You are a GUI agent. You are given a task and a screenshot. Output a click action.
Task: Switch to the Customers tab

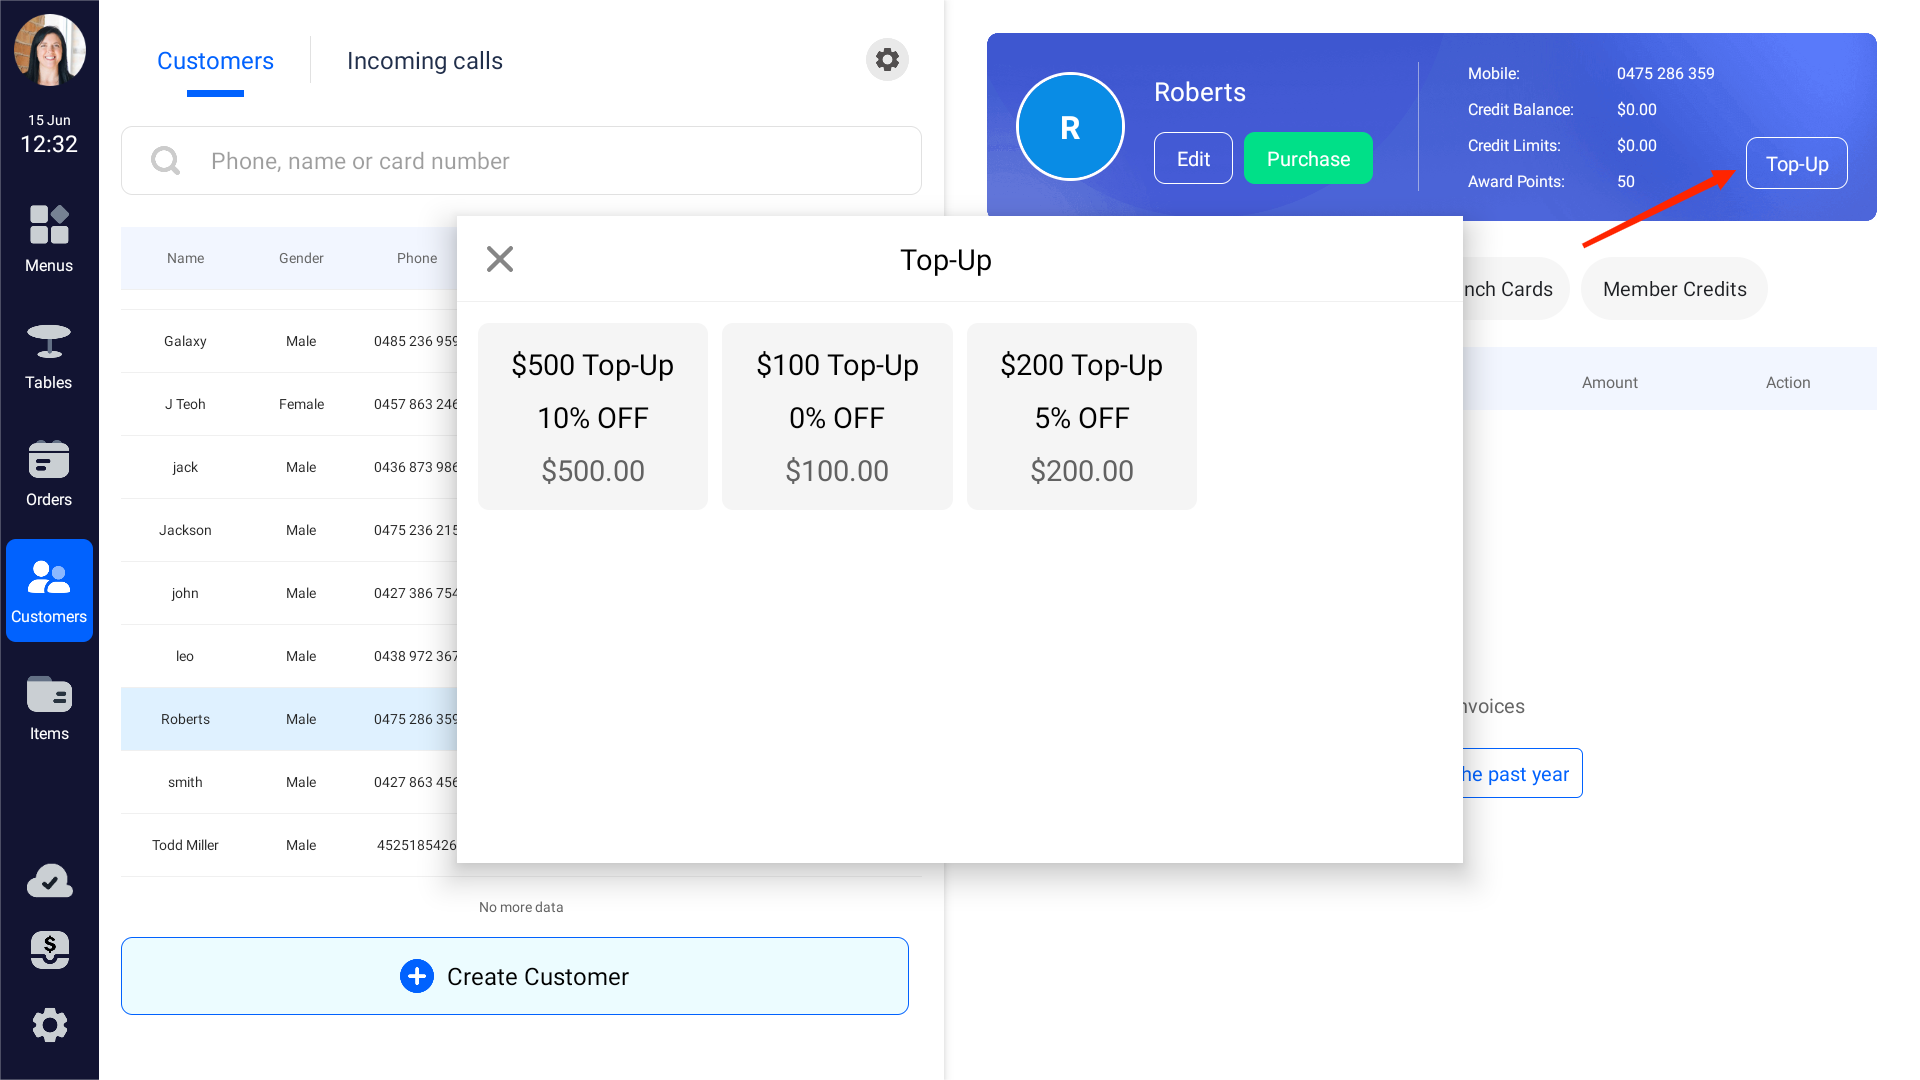(215, 61)
